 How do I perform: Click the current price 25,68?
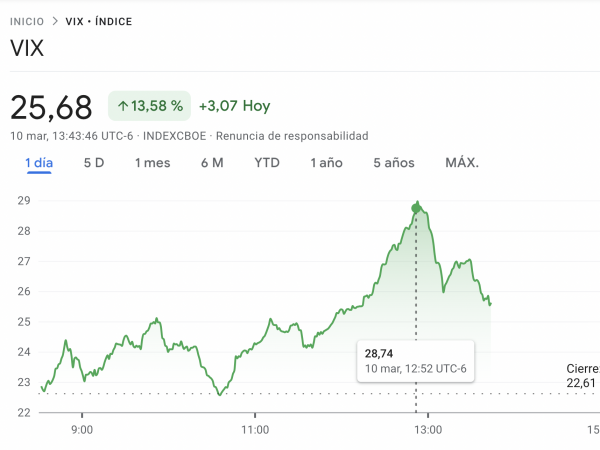tap(51, 108)
